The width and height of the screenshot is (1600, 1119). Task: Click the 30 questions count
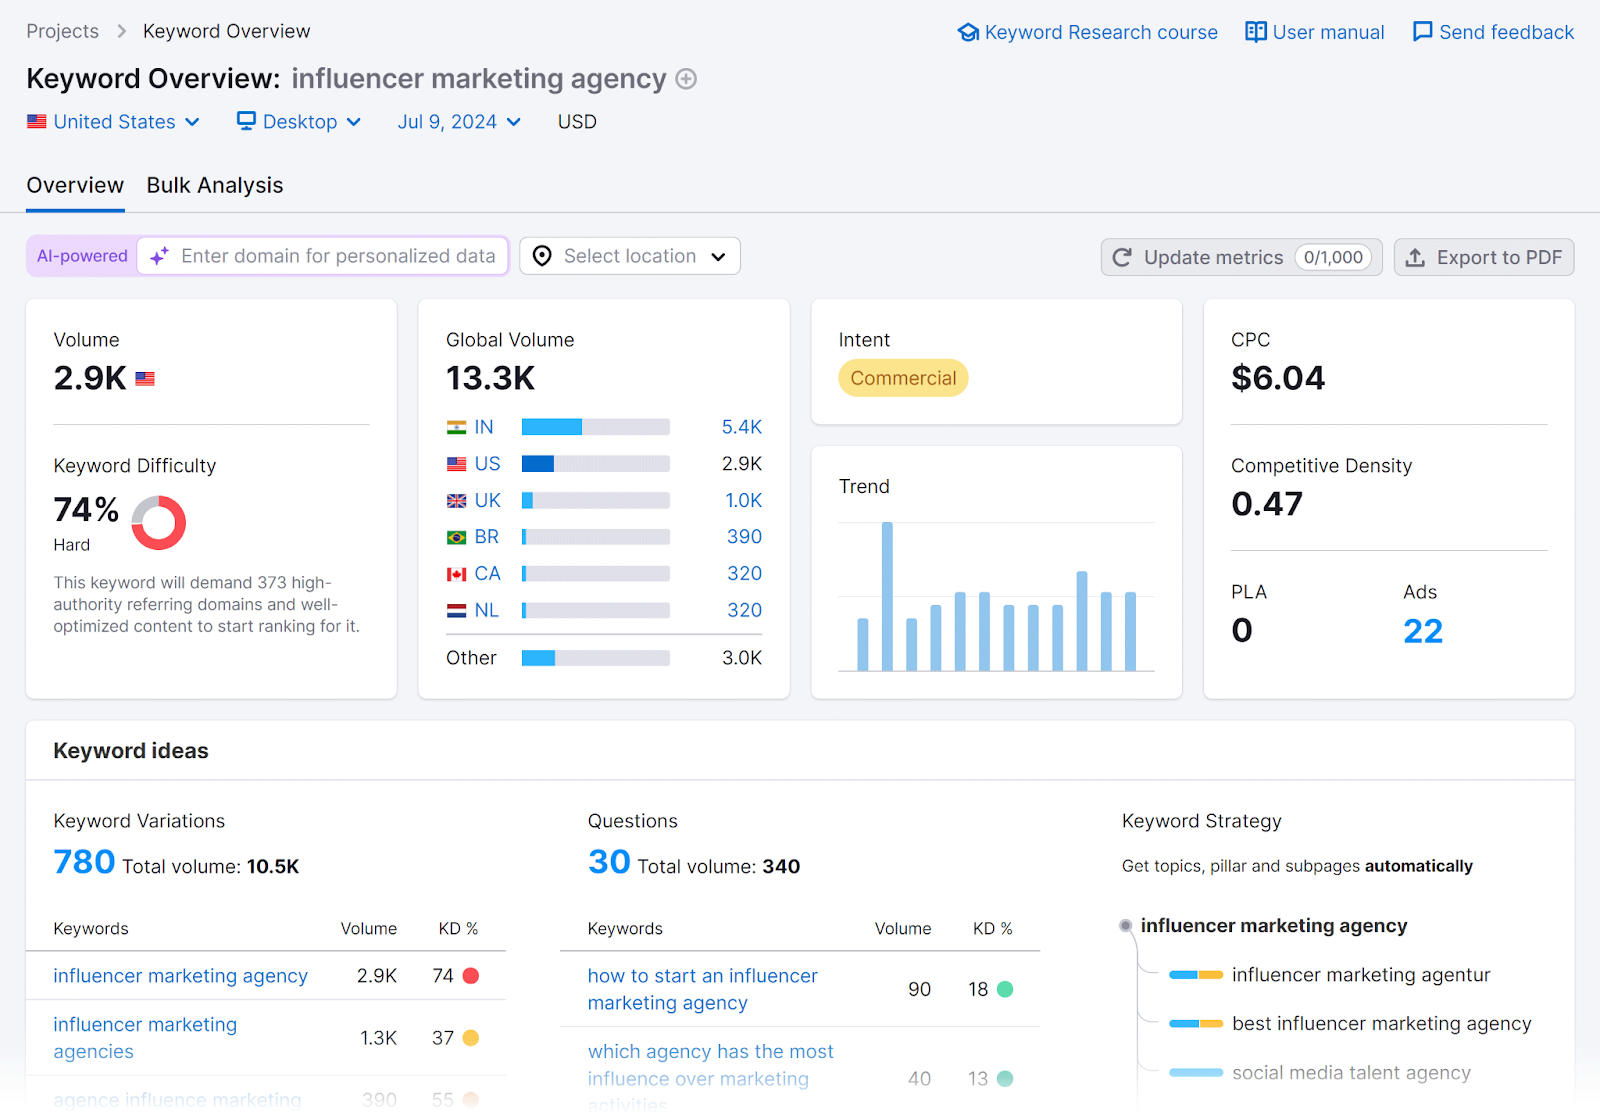[x=609, y=862]
